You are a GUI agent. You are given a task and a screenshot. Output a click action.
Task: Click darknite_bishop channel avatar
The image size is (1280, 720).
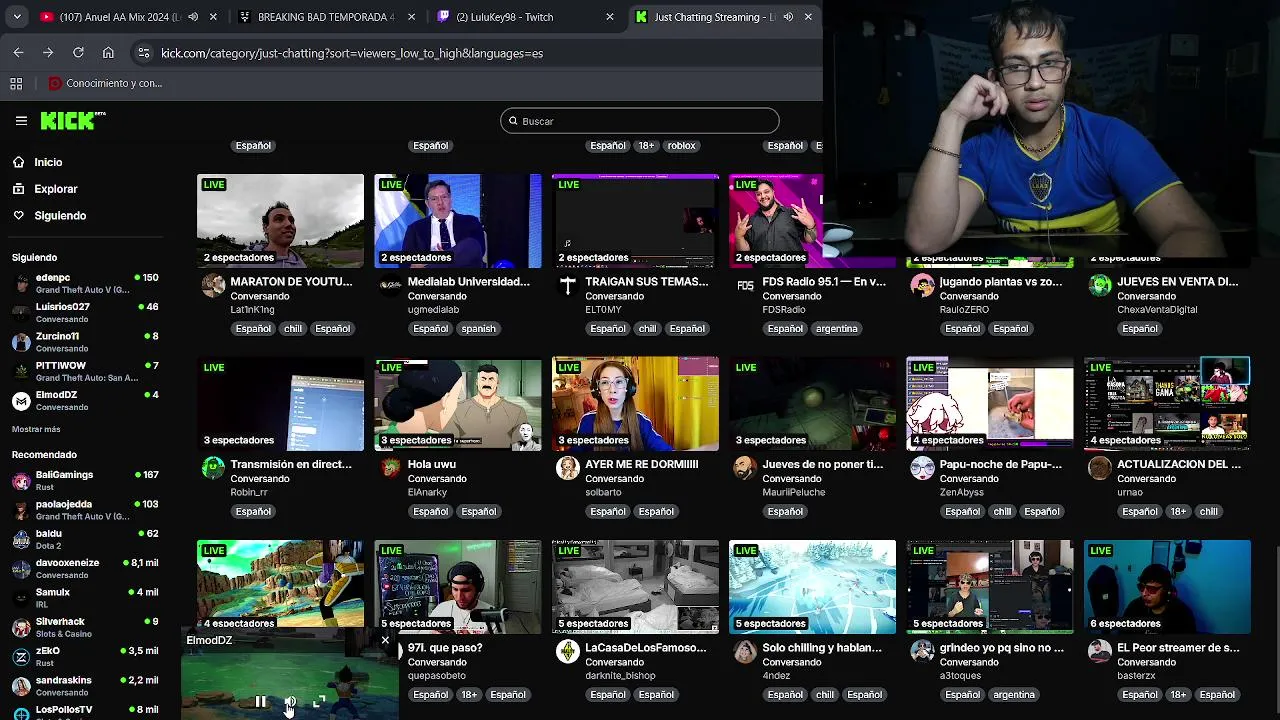coord(567,652)
